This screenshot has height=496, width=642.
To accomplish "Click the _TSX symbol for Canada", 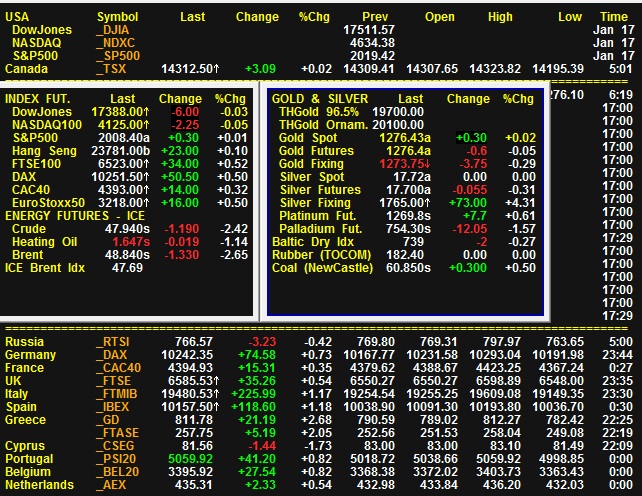I will (x=111, y=69).
